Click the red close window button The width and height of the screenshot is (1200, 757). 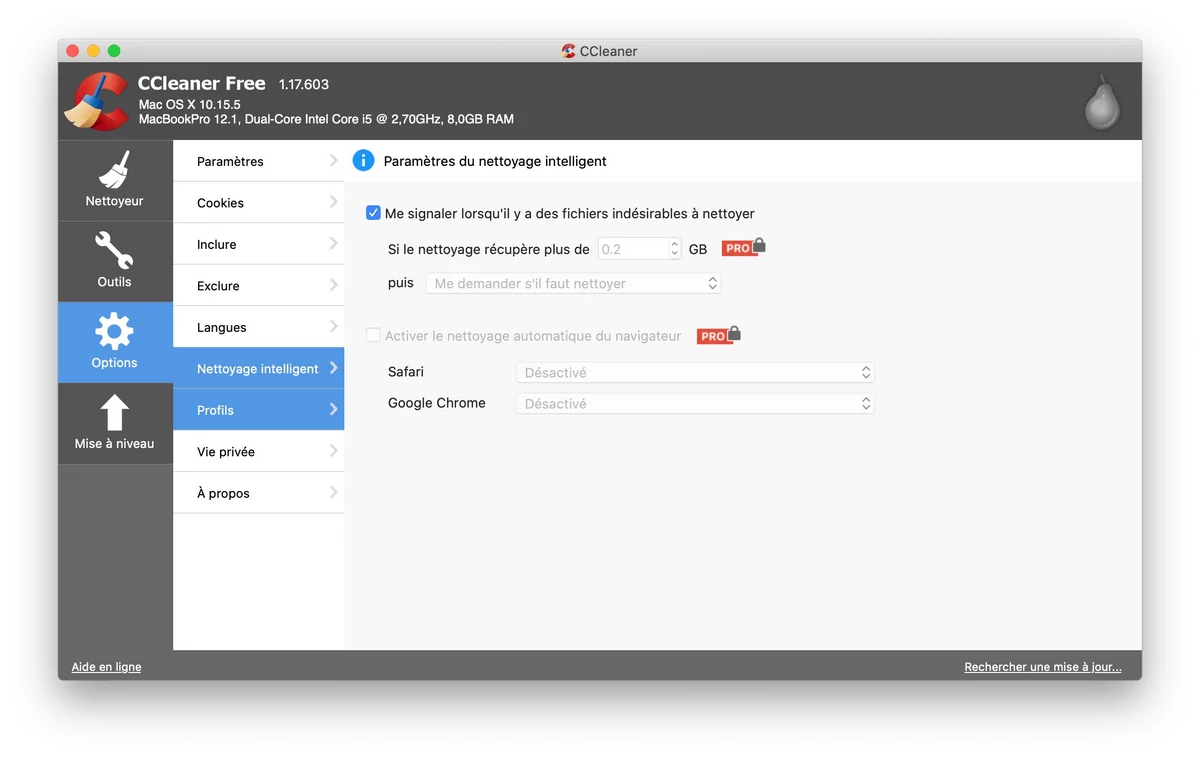click(72, 51)
